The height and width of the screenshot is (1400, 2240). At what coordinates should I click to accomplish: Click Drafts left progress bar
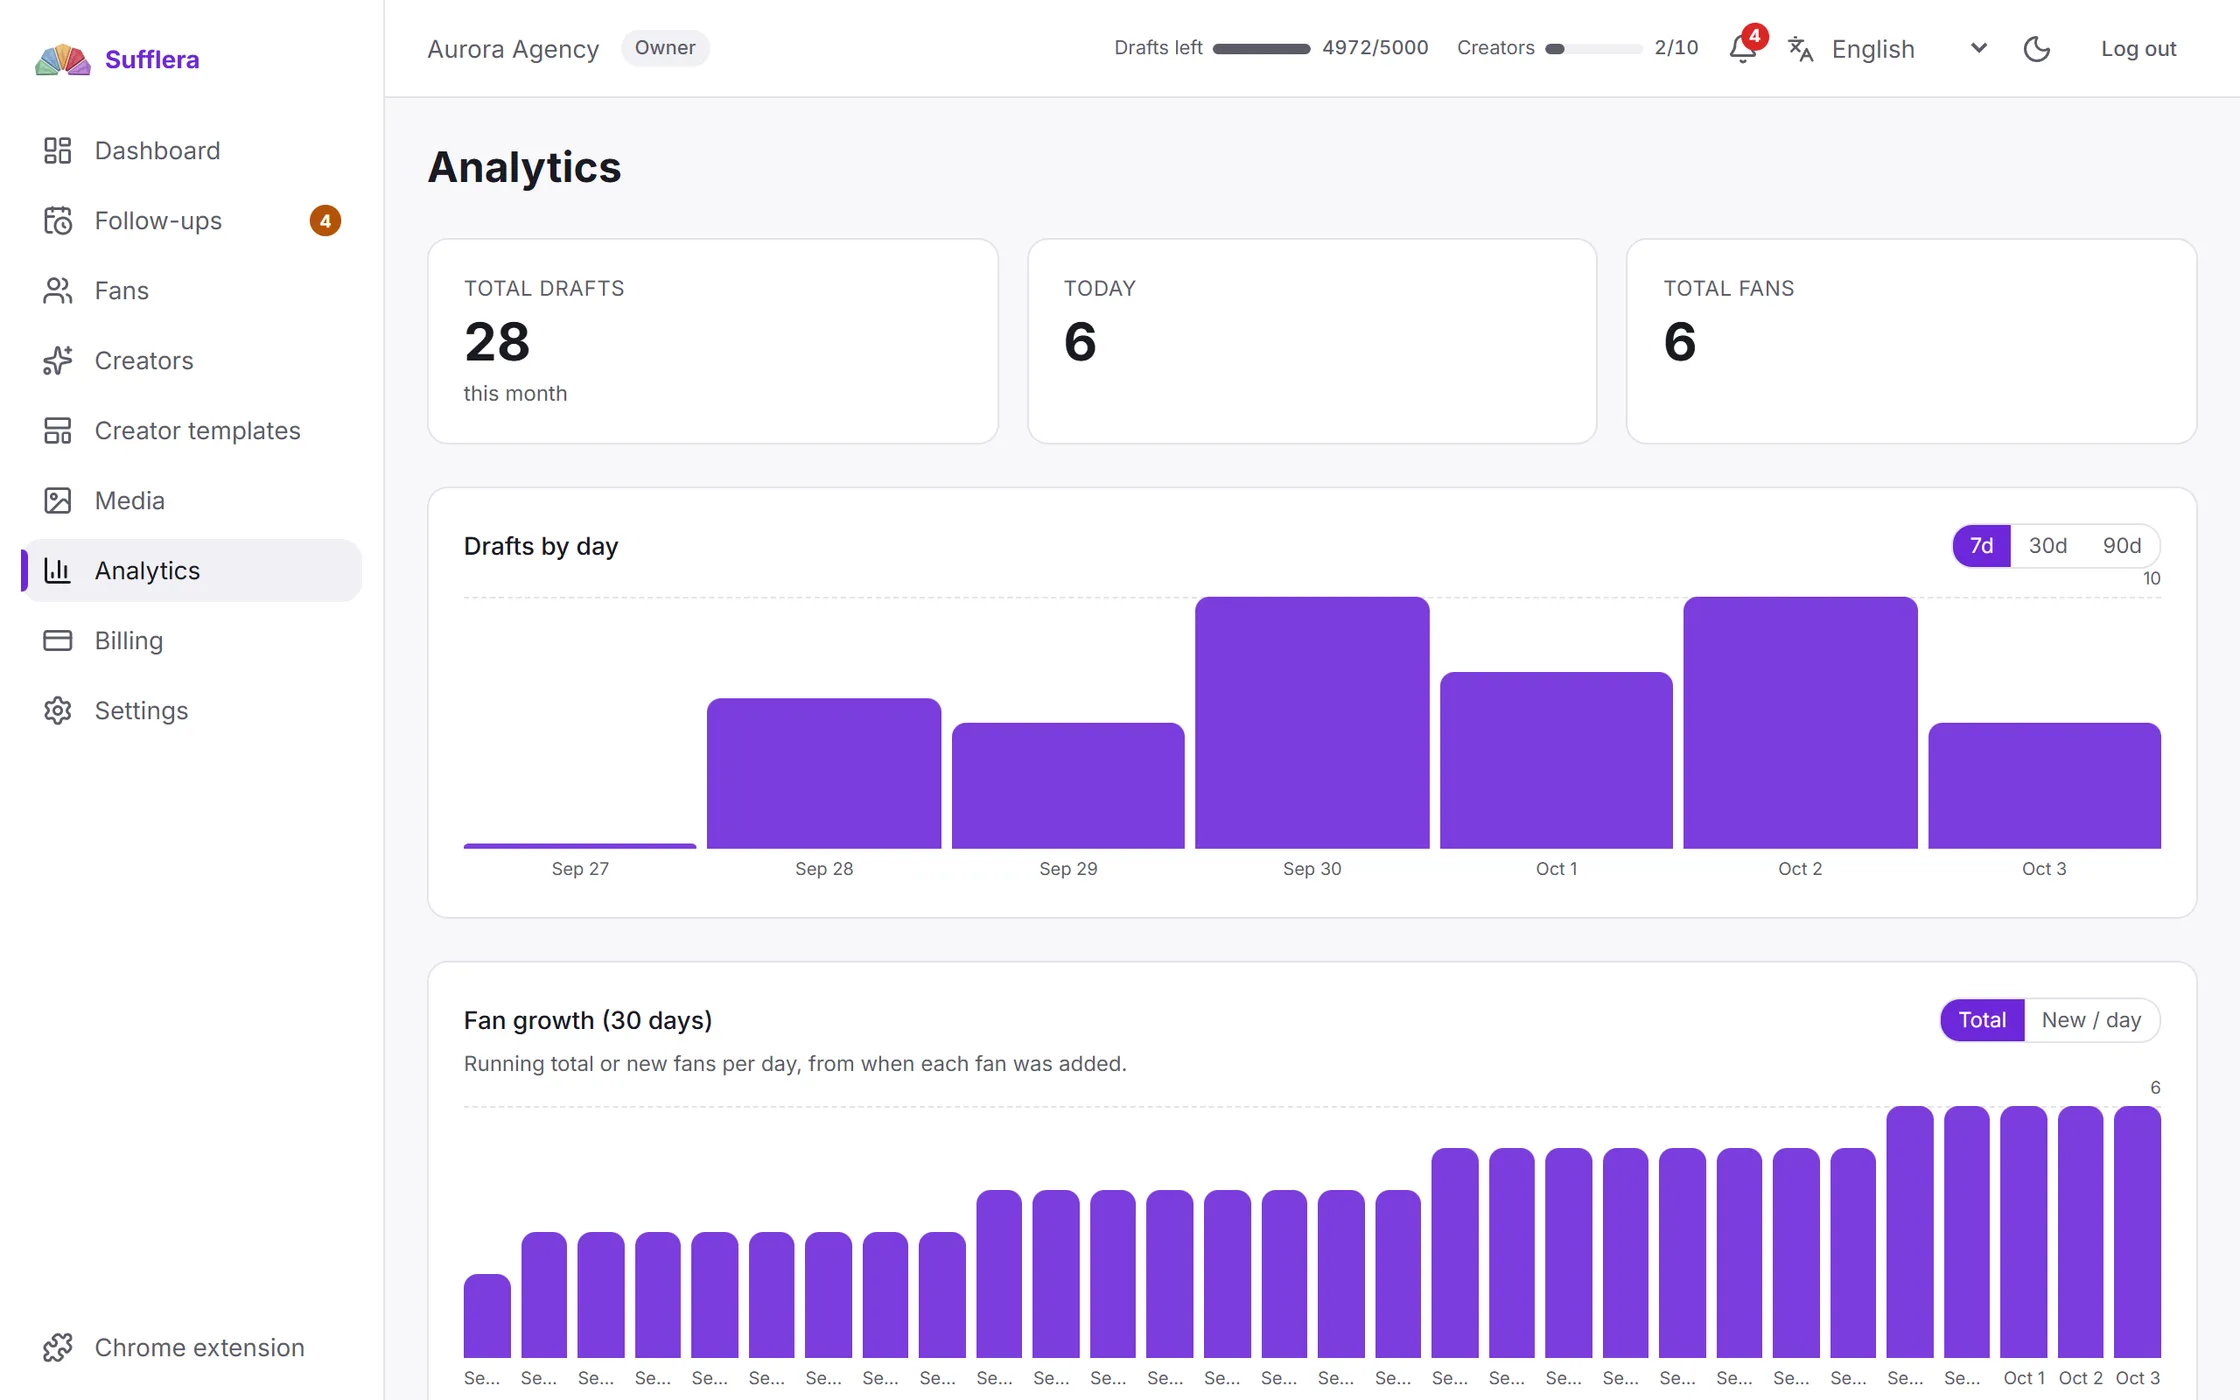coord(1261,49)
